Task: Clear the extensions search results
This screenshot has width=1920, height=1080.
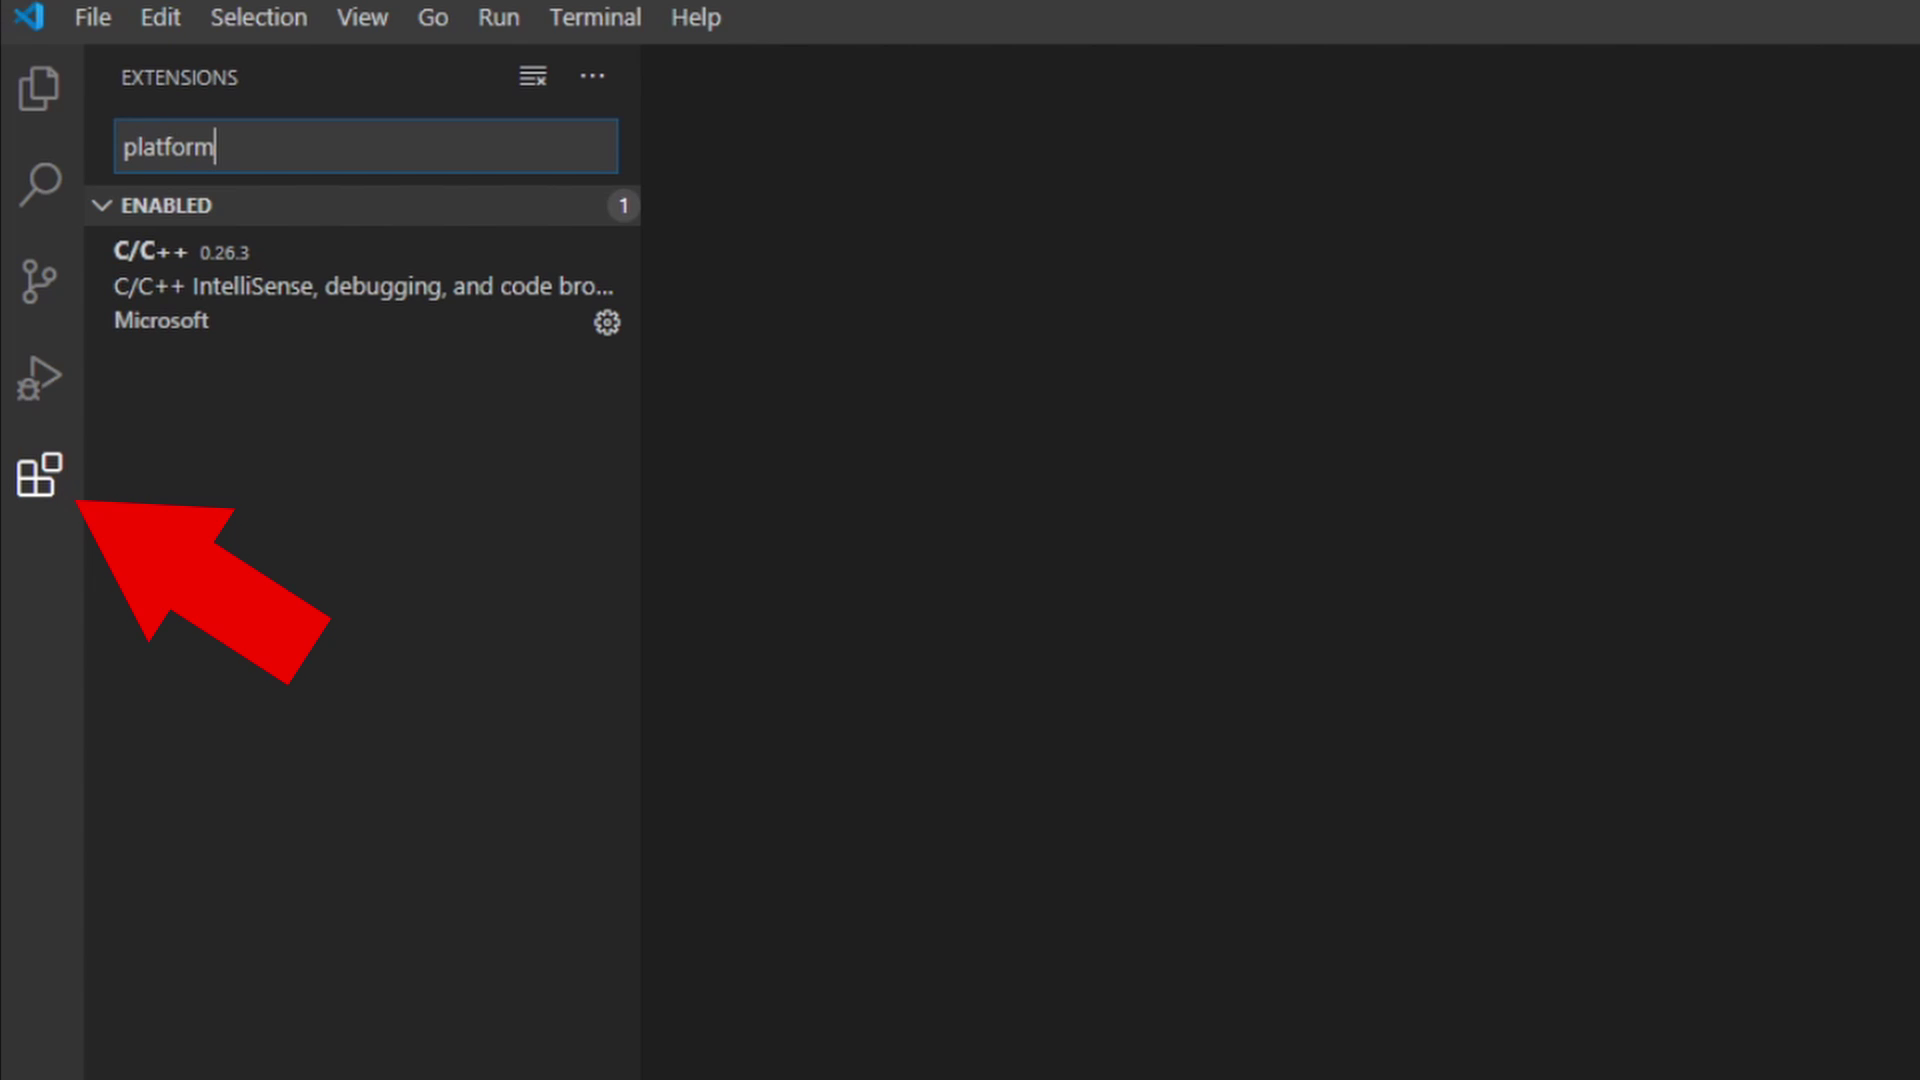Action: point(533,76)
